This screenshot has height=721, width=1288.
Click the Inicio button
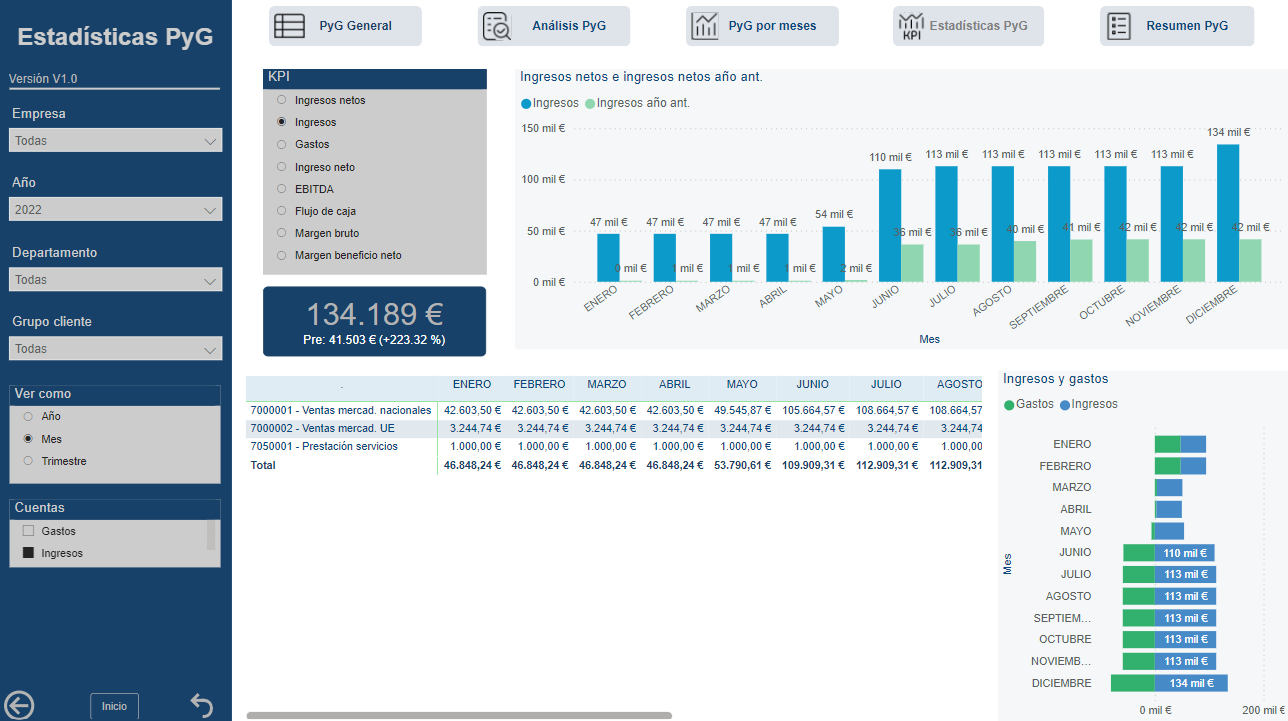coord(115,706)
